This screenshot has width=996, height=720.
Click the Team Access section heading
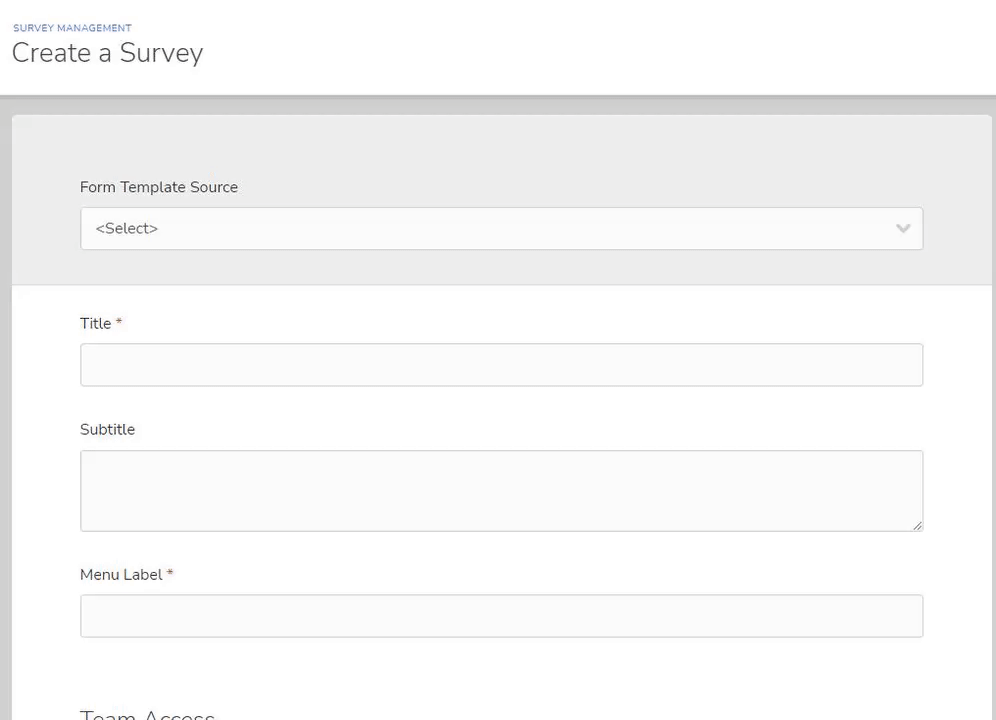pos(147,714)
